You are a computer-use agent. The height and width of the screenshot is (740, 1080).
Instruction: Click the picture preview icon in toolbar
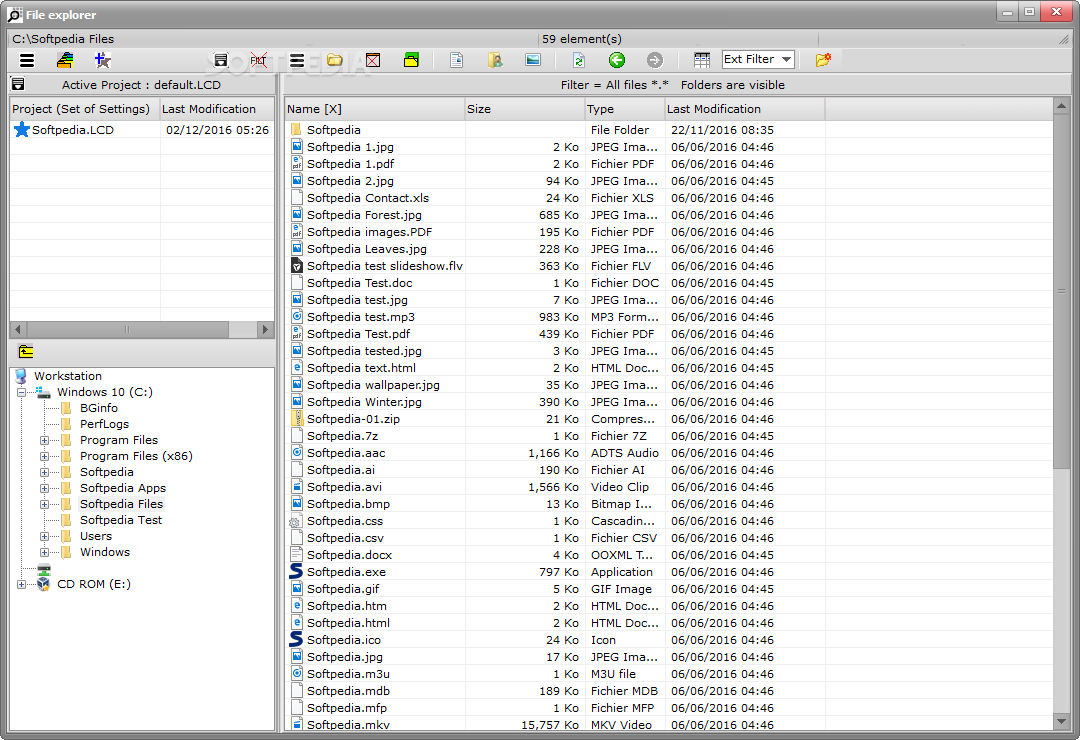click(533, 61)
